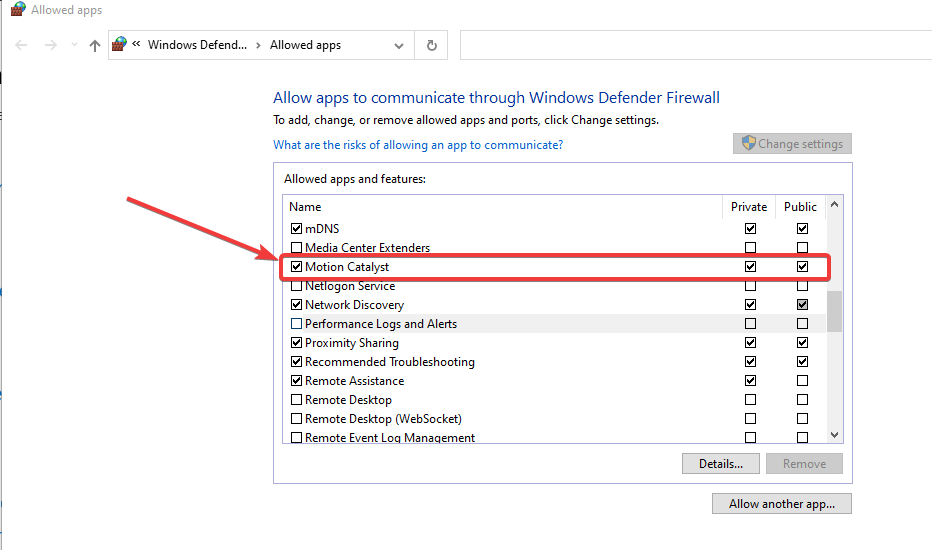932x550 pixels.
Task: Select the Allowed apps breadcrumb
Action: (306, 45)
